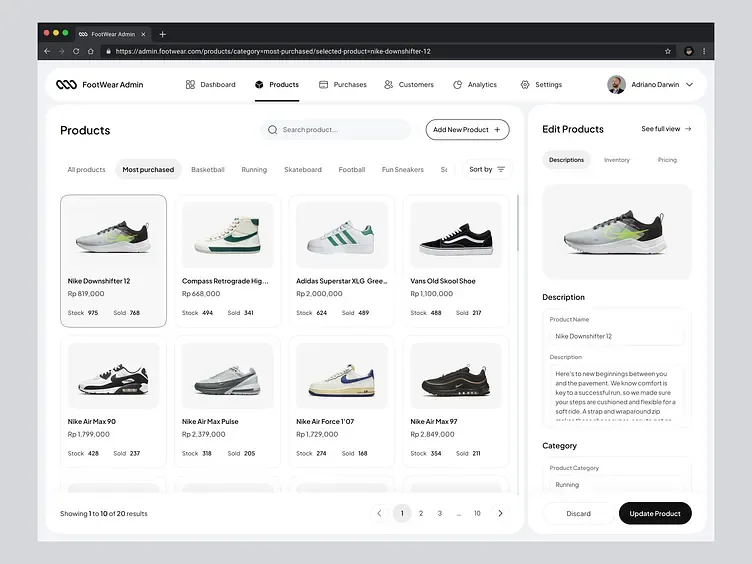Image resolution: width=752 pixels, height=564 pixels.
Task: Expand the Adriano Darwin account dropdown
Action: tap(690, 84)
